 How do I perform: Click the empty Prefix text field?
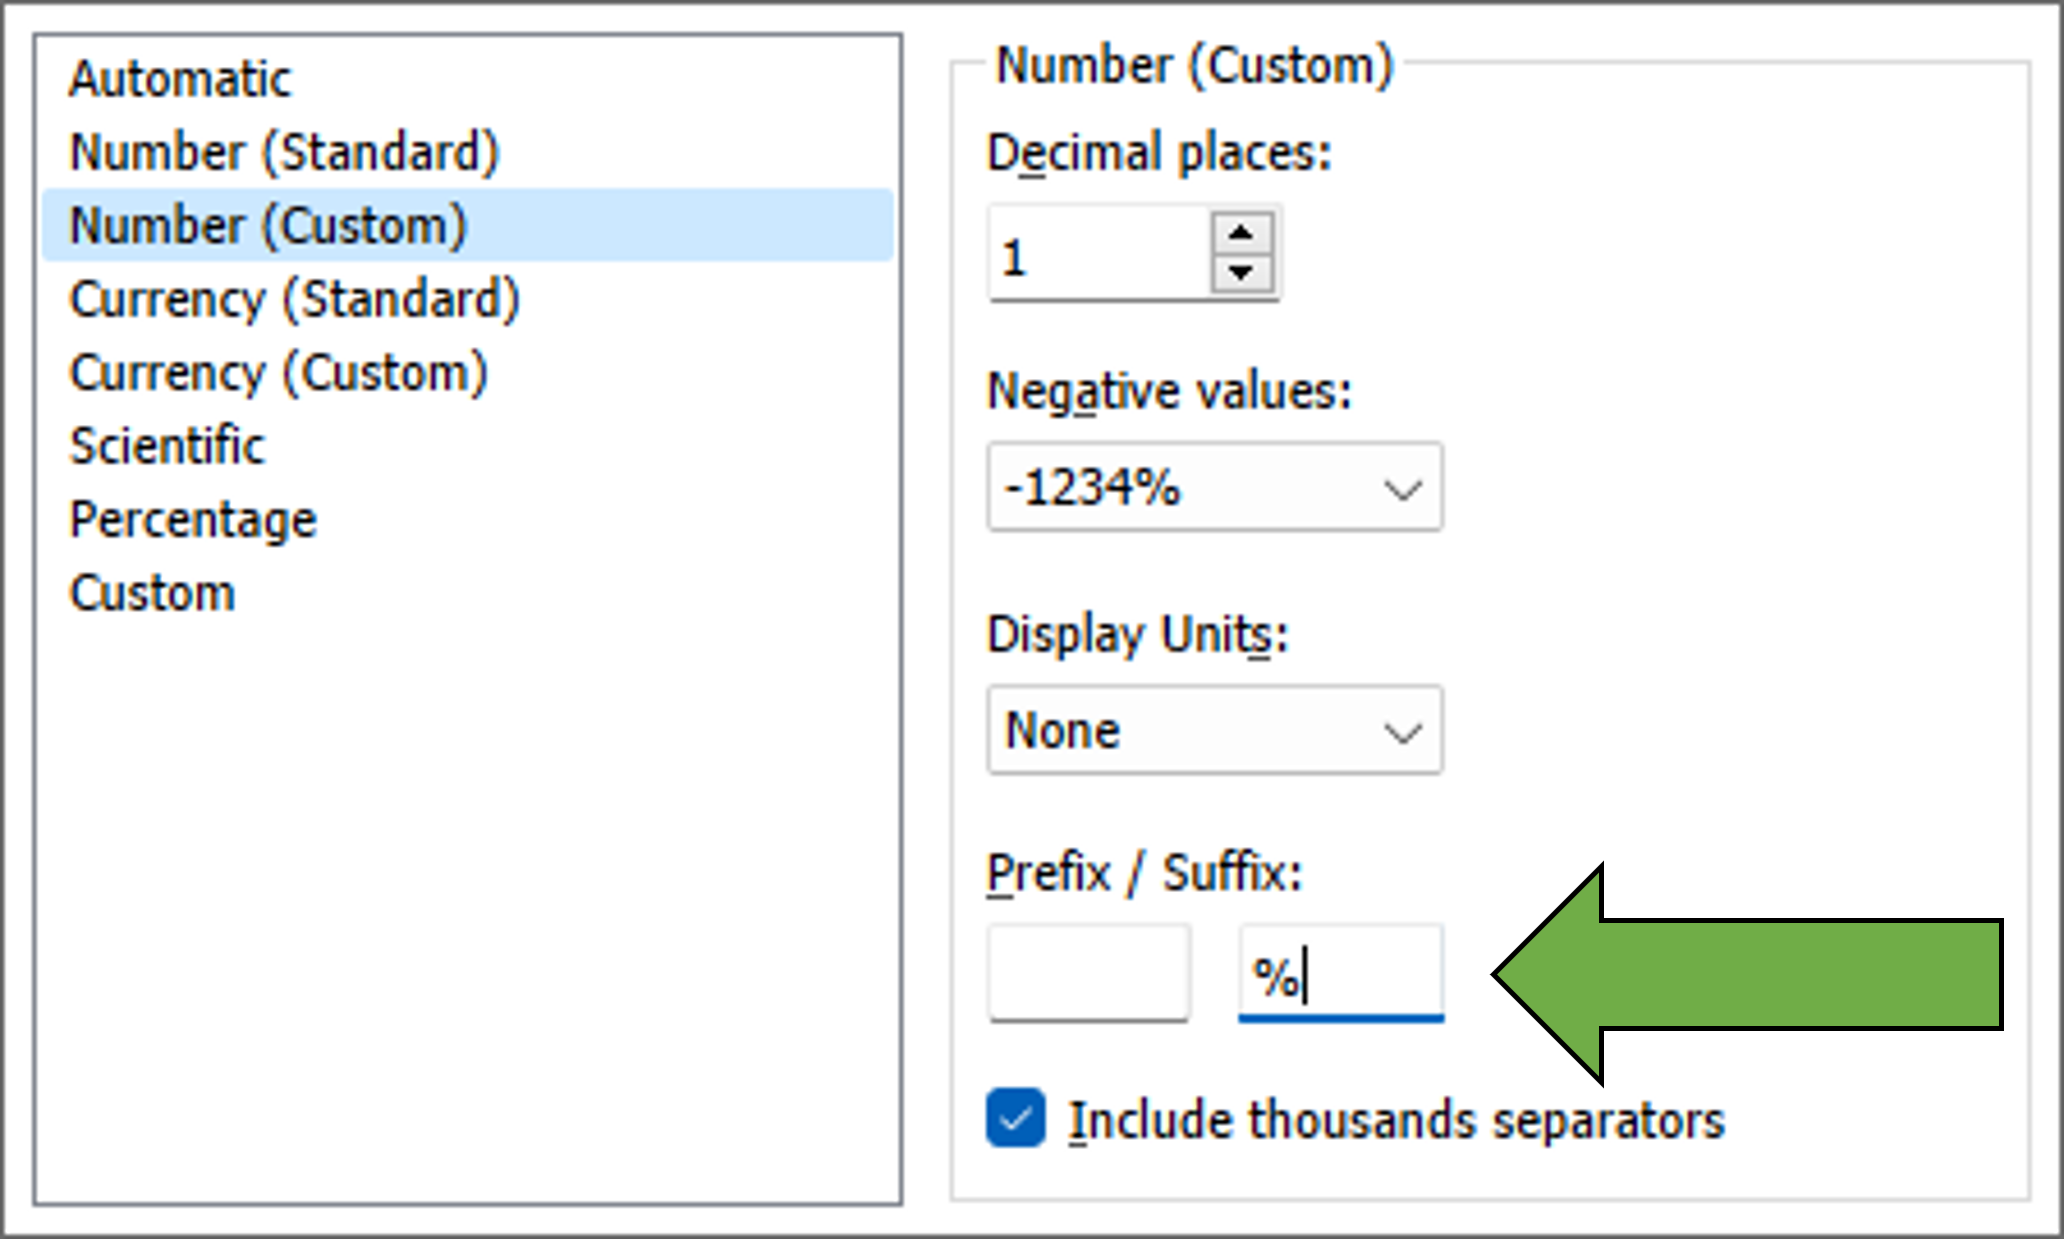coord(1088,973)
